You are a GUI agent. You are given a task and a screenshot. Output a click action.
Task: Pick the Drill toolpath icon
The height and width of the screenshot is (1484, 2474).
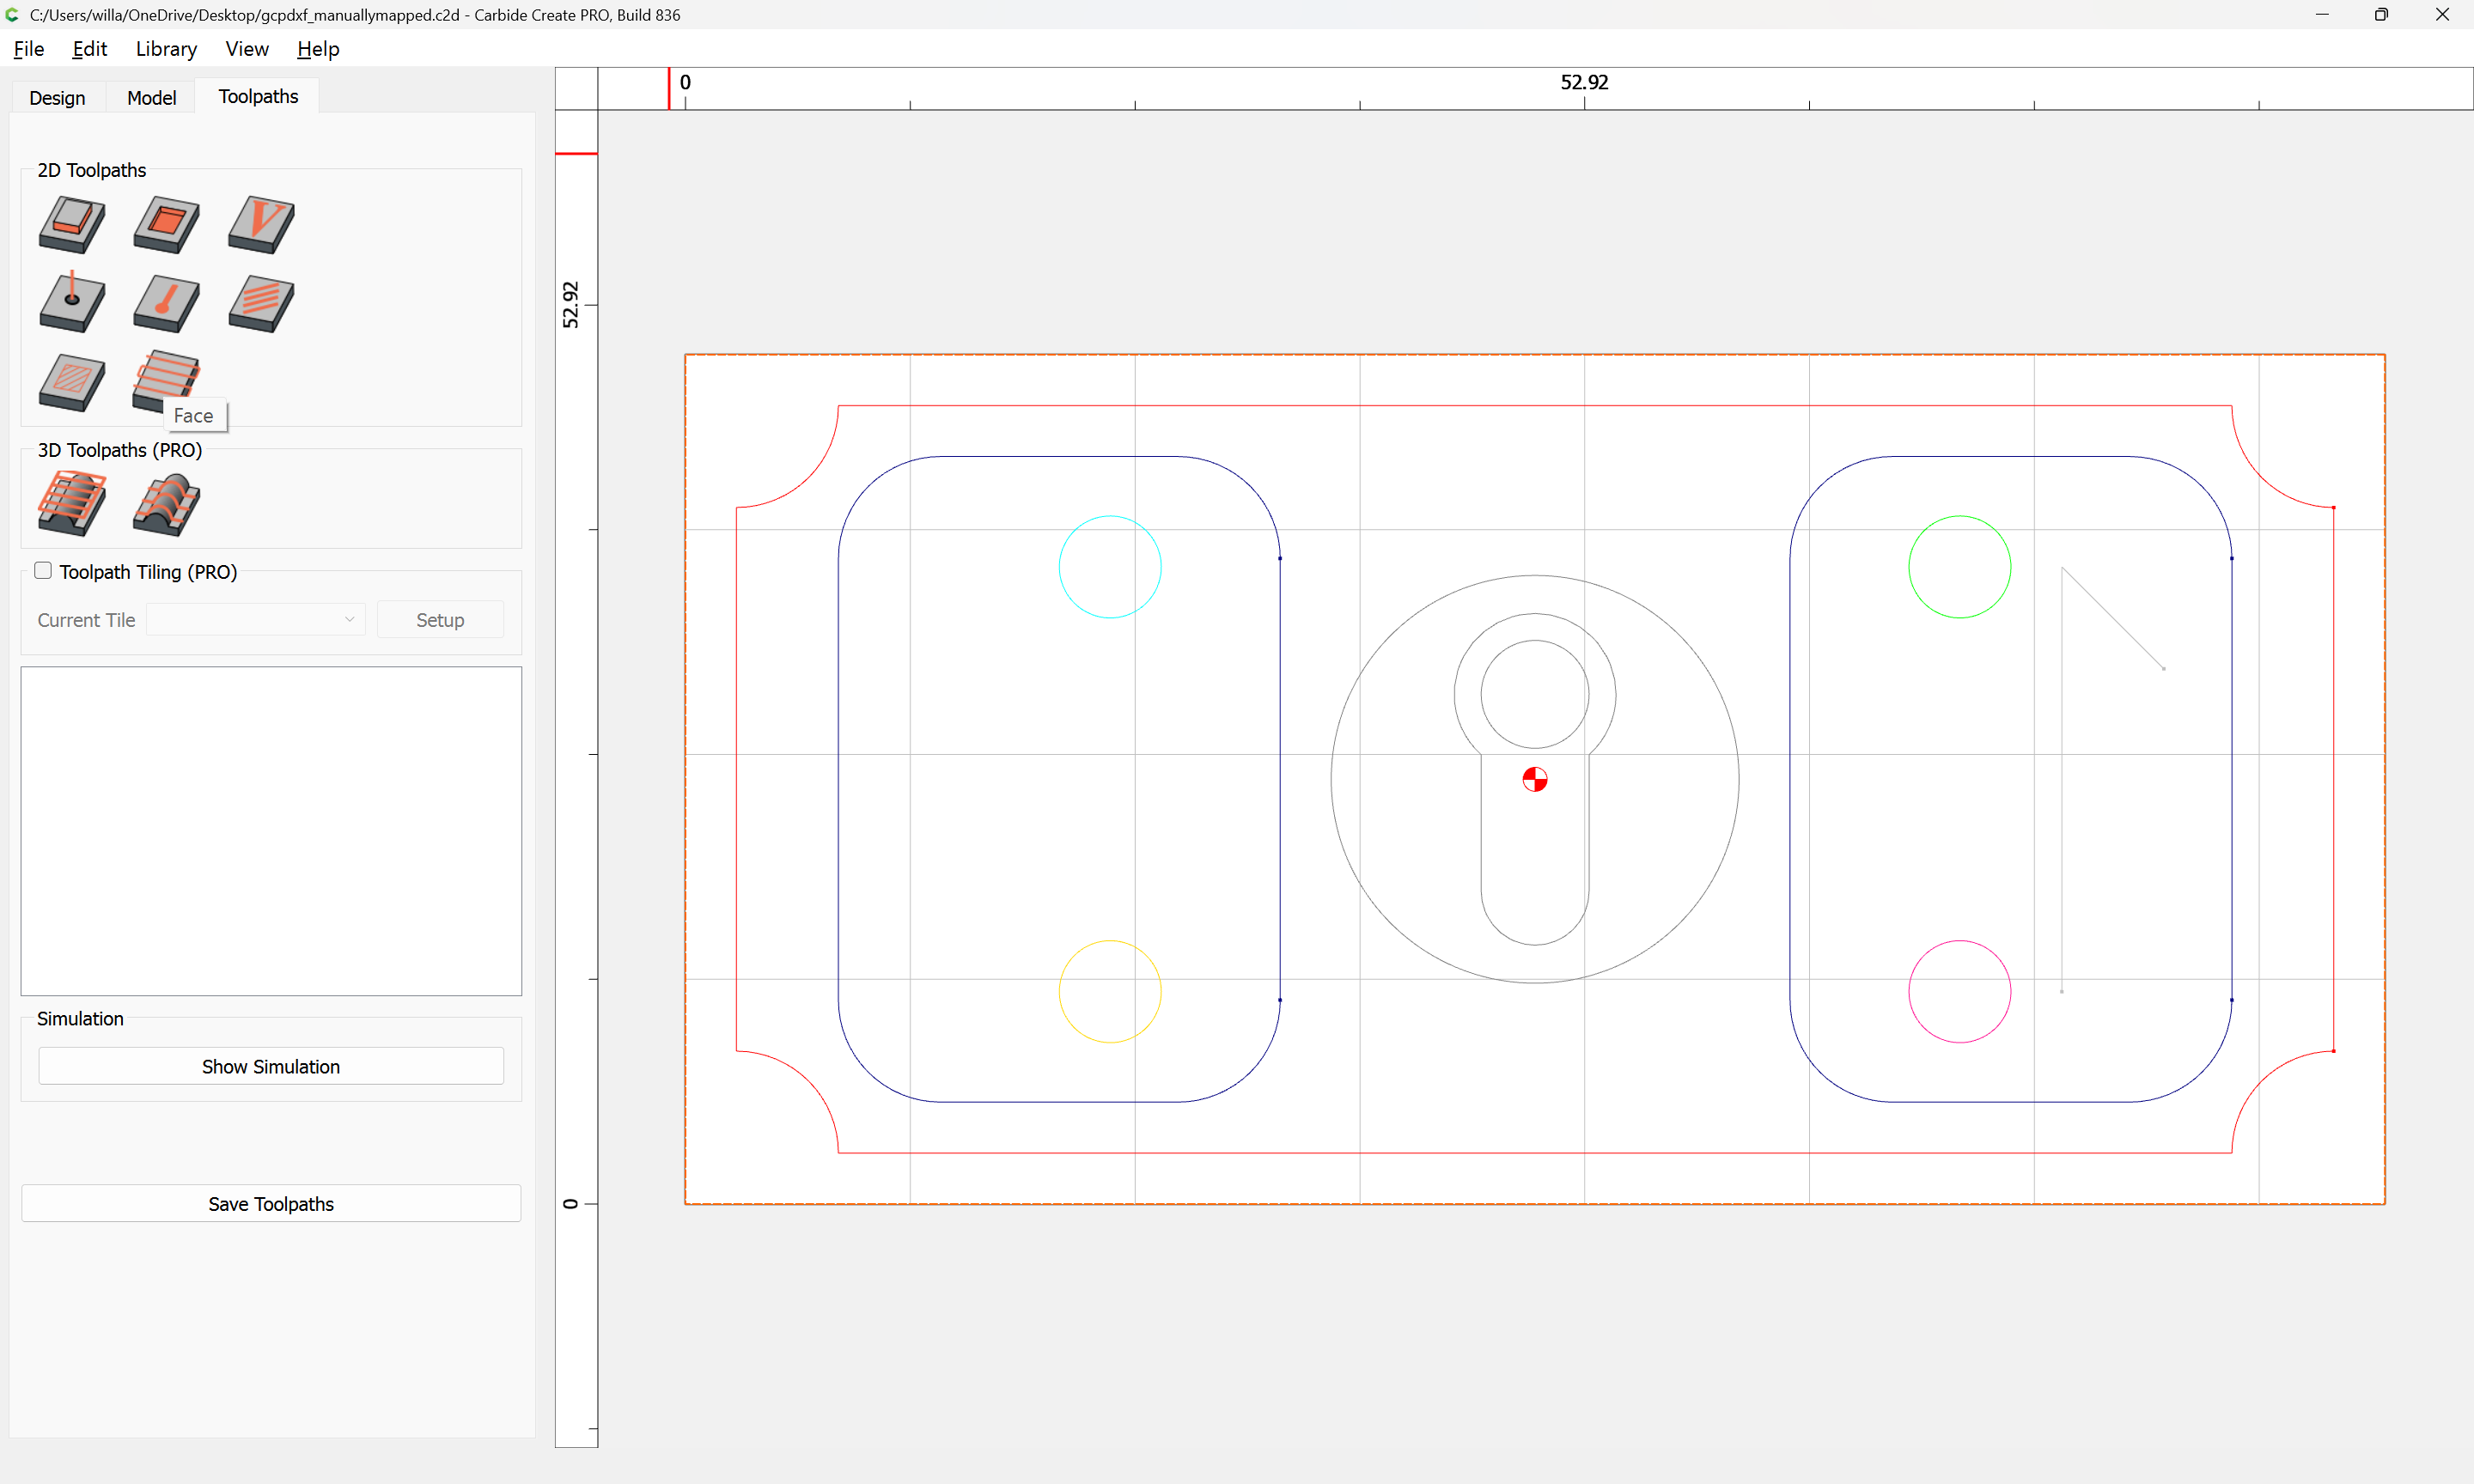click(71, 303)
